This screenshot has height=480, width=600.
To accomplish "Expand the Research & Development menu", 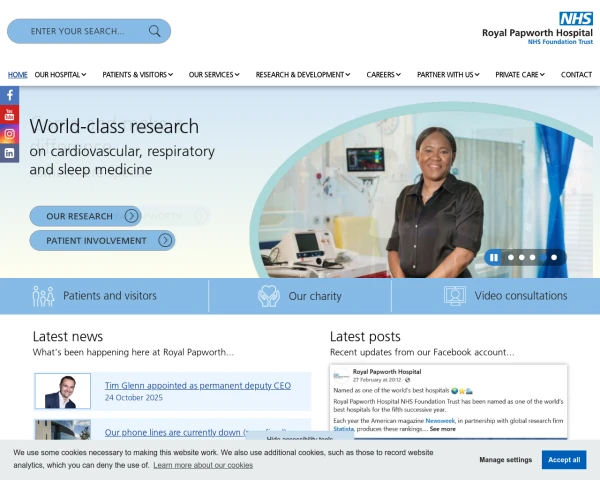I will click(303, 75).
